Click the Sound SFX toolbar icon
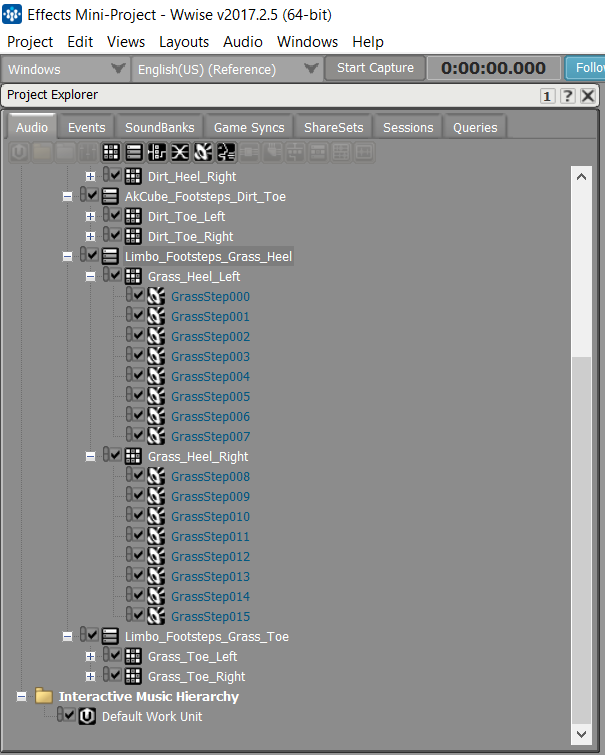 point(203,153)
